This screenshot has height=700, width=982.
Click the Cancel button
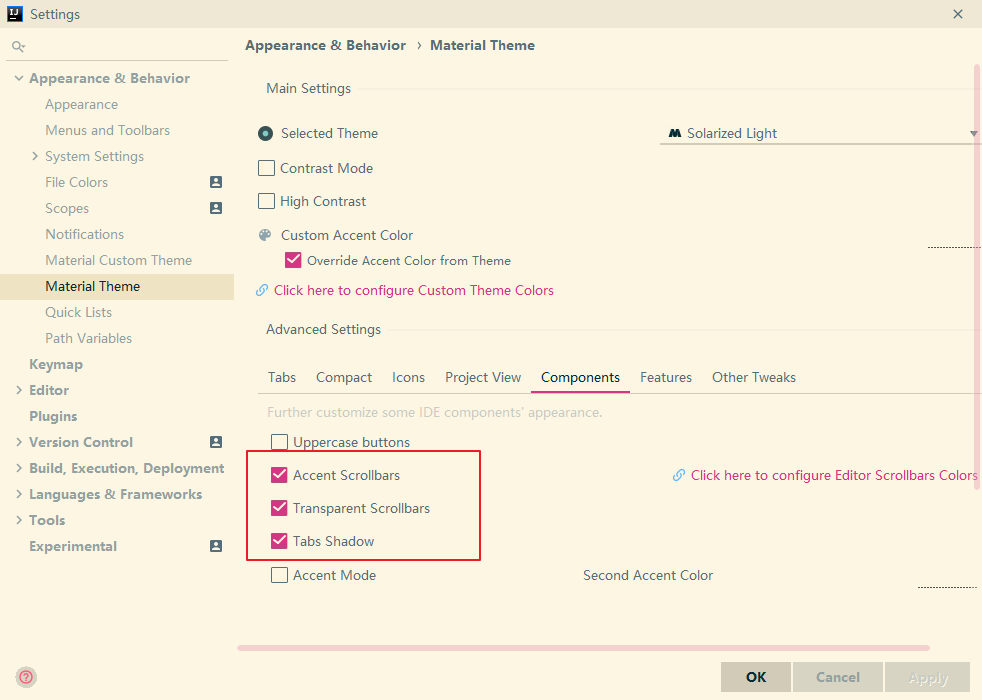[837, 677]
